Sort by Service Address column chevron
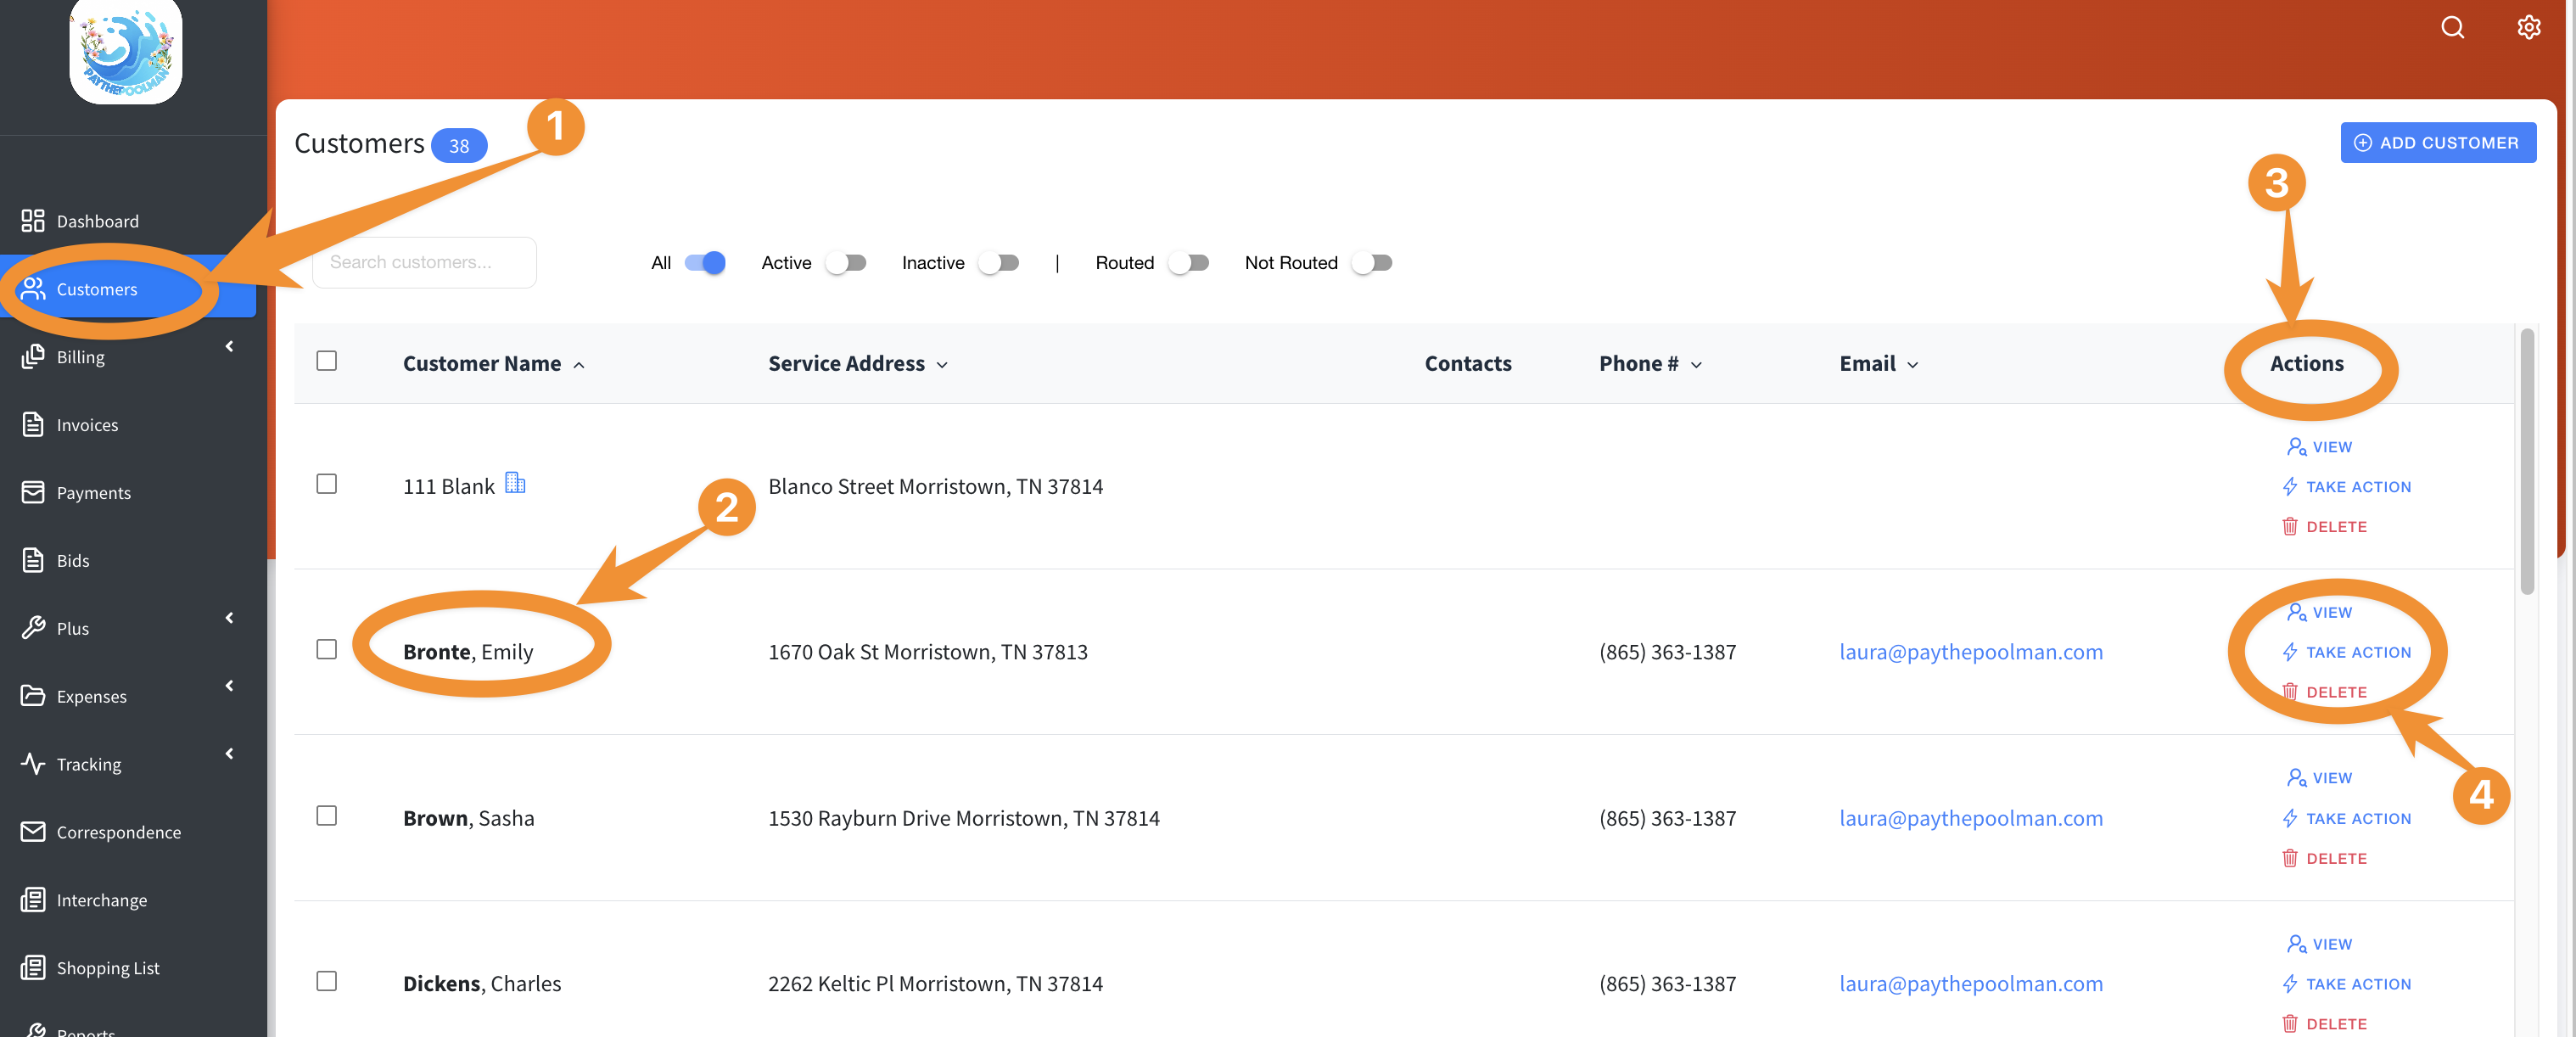The width and height of the screenshot is (2576, 1037). point(942,365)
